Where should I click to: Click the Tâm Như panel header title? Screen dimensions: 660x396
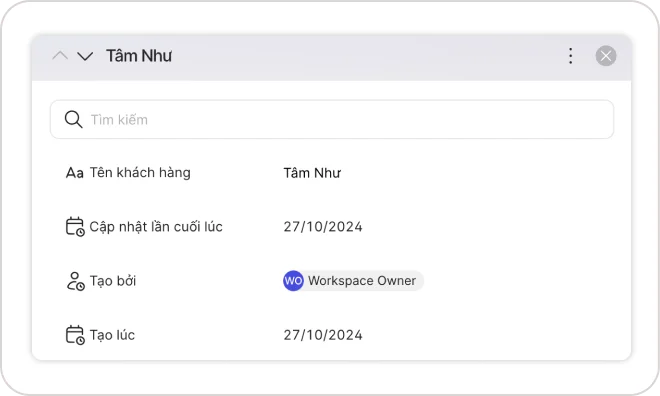(x=139, y=56)
